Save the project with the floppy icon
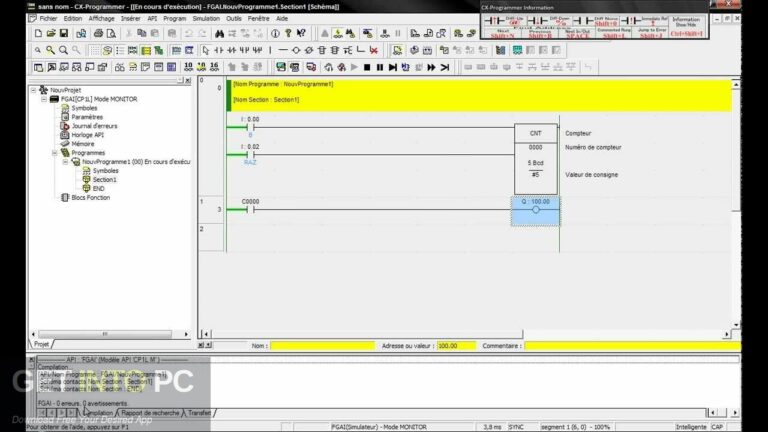 point(64,33)
